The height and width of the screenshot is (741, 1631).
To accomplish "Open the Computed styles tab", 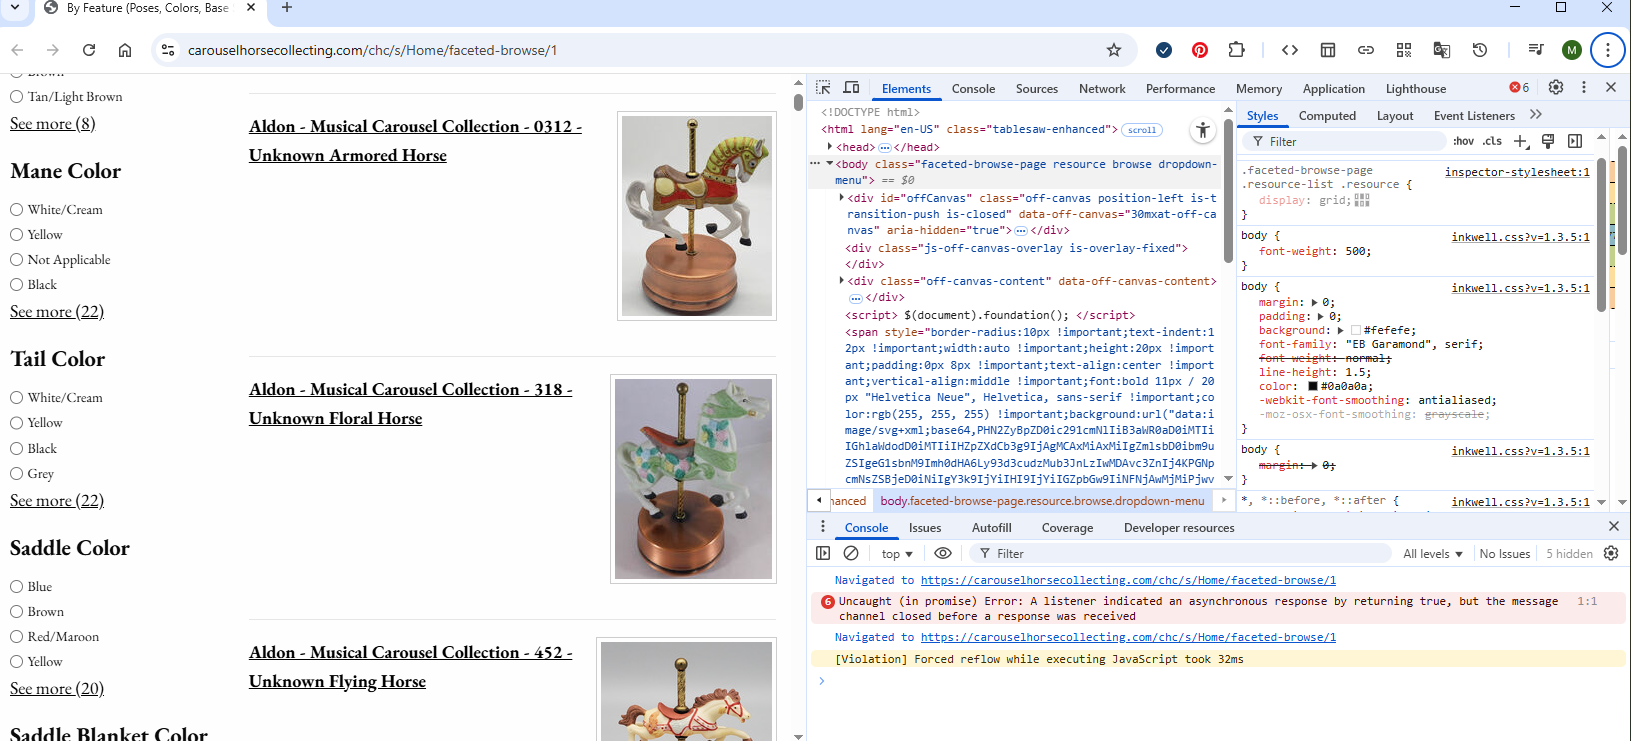I will tap(1327, 116).
